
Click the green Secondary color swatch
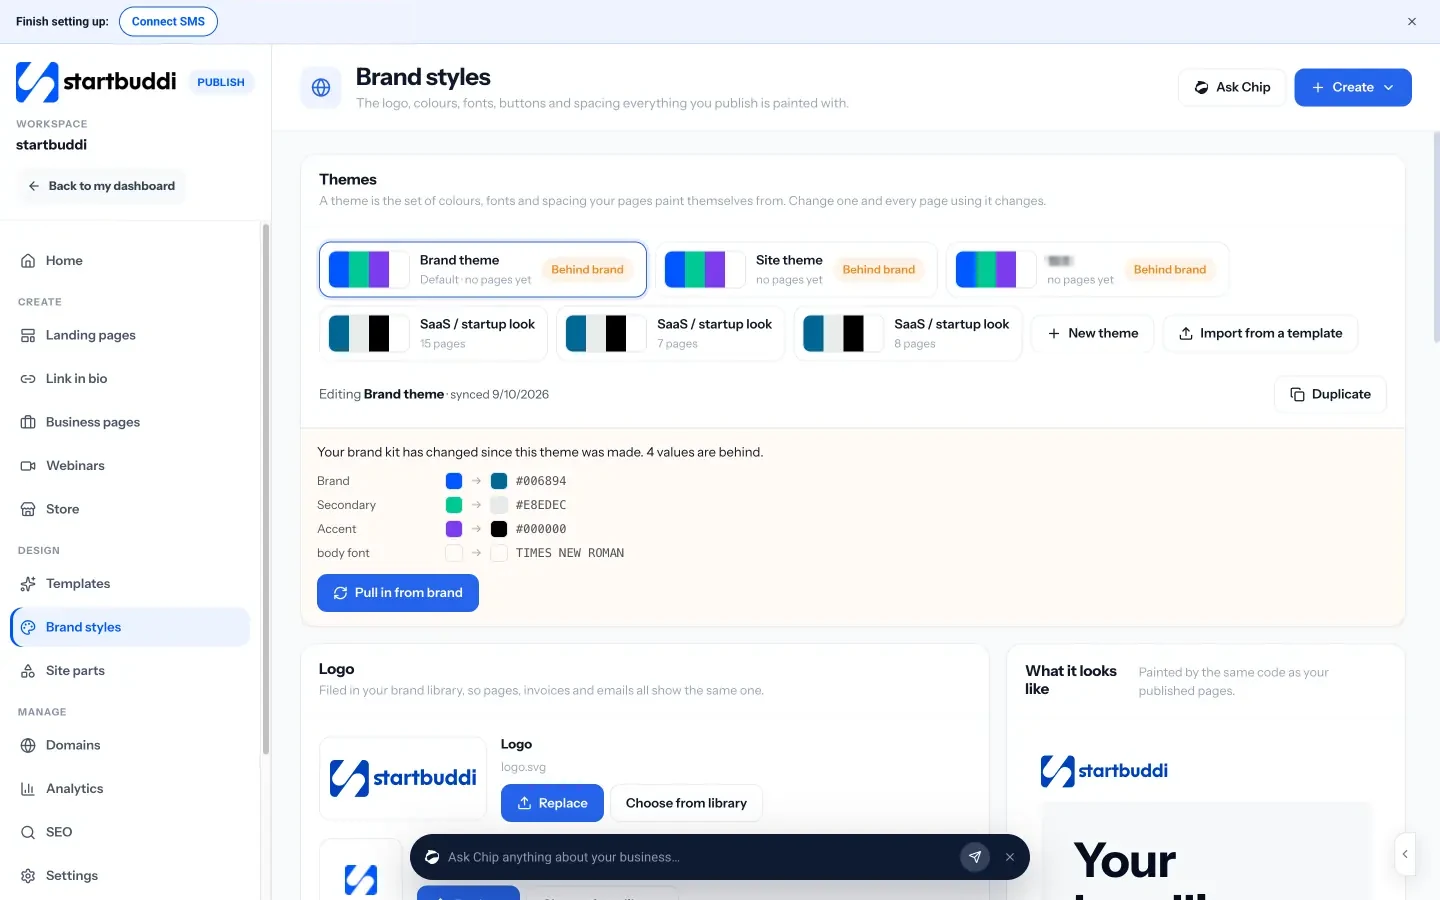(454, 505)
